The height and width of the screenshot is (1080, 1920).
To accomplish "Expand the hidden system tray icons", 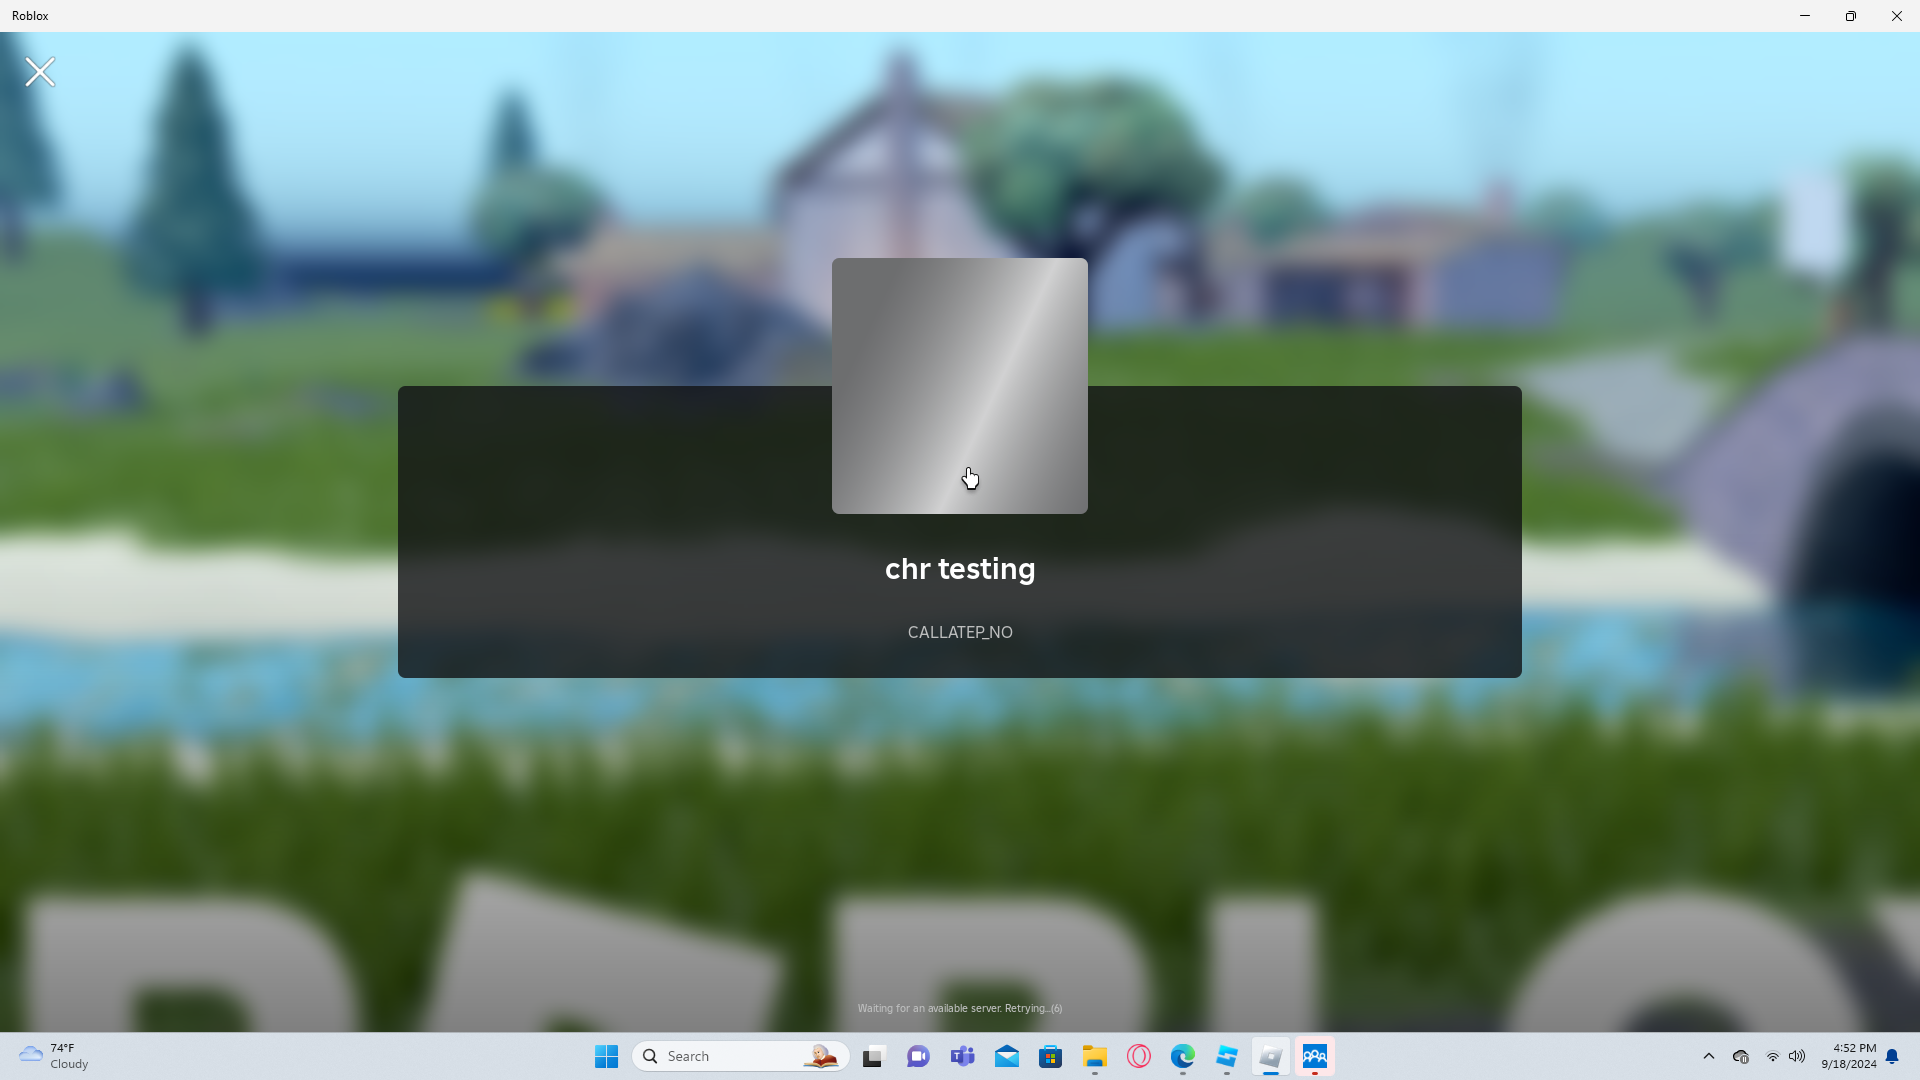I will pyautogui.click(x=1708, y=1056).
